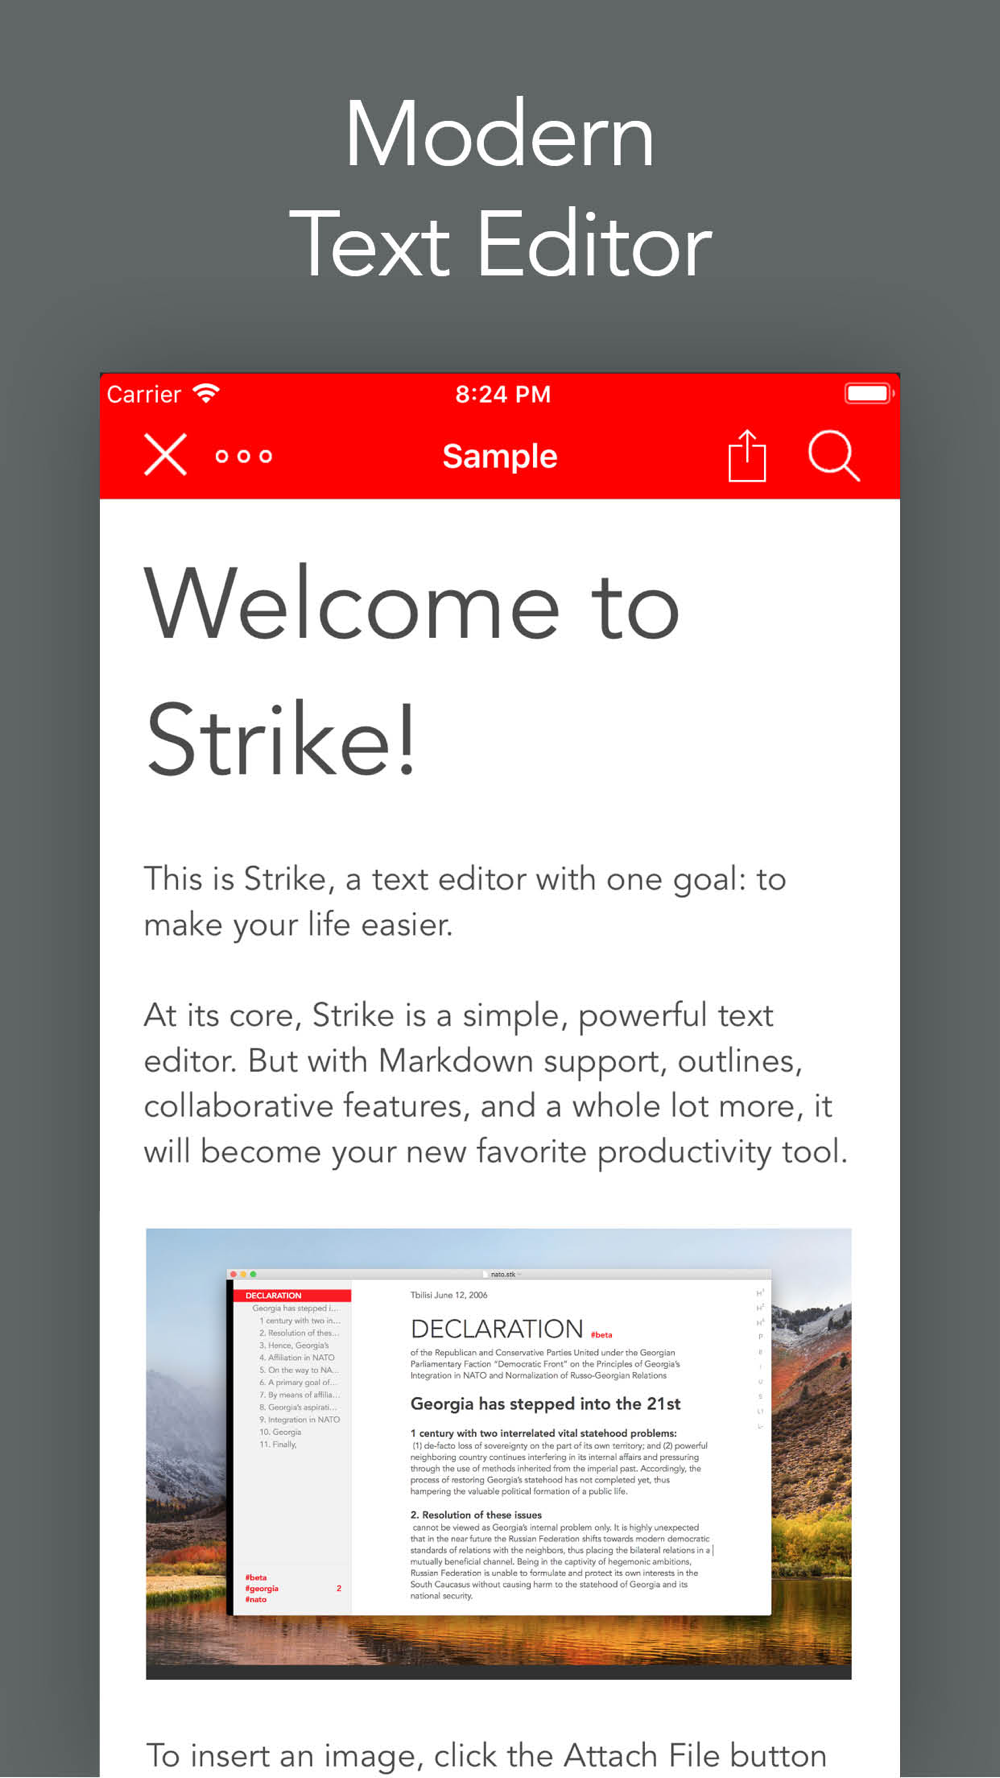Tap the 8:24 PM clock

click(503, 394)
